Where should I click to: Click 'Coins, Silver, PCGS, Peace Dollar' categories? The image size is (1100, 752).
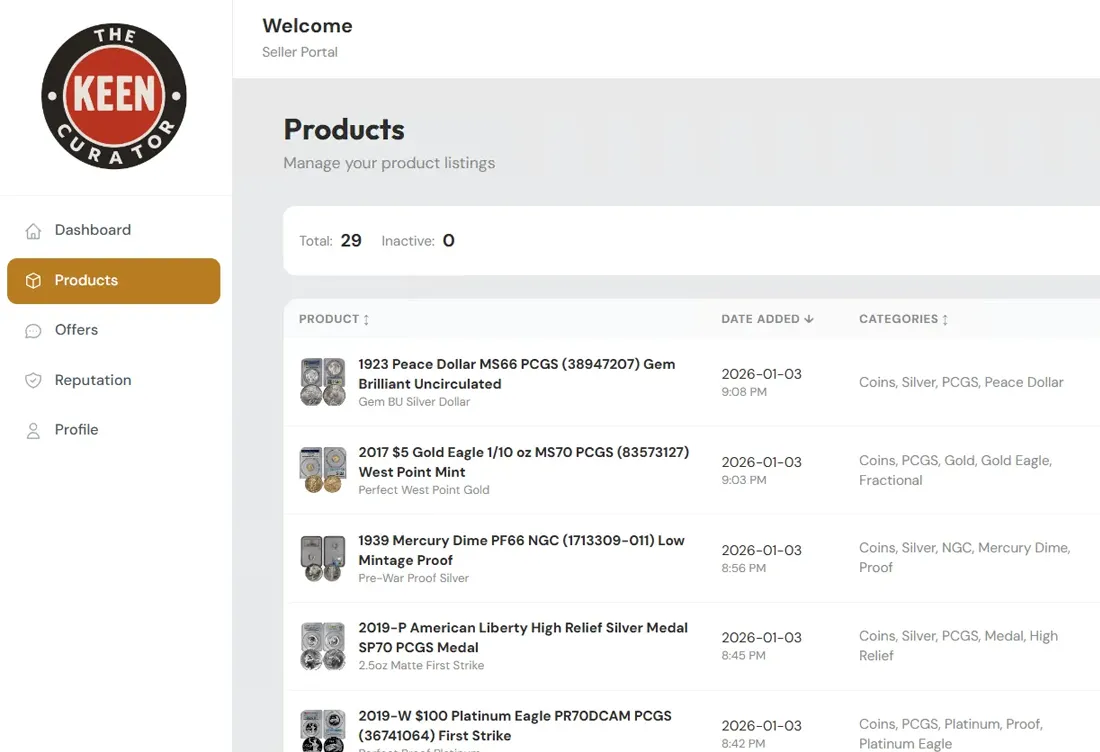tap(961, 382)
